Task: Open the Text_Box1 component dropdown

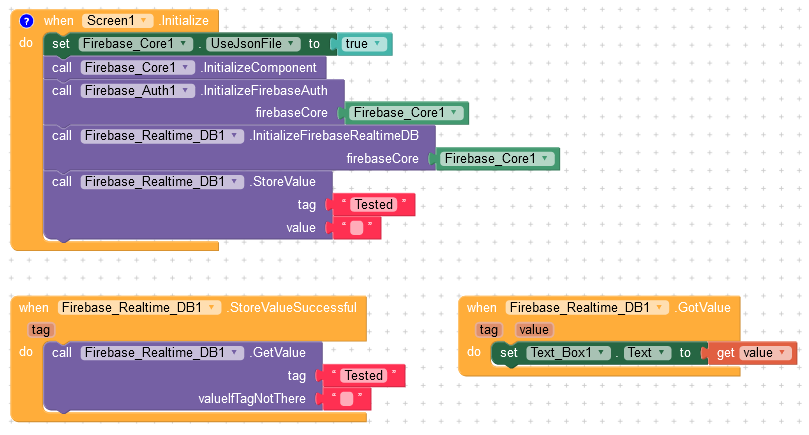Action: 569,353
